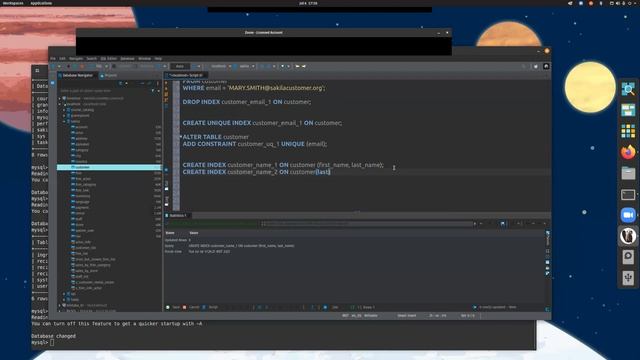Expand the sys database node
Viewport: 640px width, 360px height.
pyautogui.click(x=64, y=294)
